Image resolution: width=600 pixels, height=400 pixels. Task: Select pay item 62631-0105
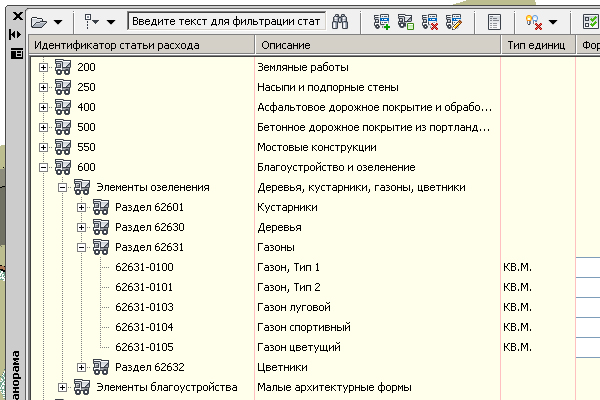[x=144, y=347]
